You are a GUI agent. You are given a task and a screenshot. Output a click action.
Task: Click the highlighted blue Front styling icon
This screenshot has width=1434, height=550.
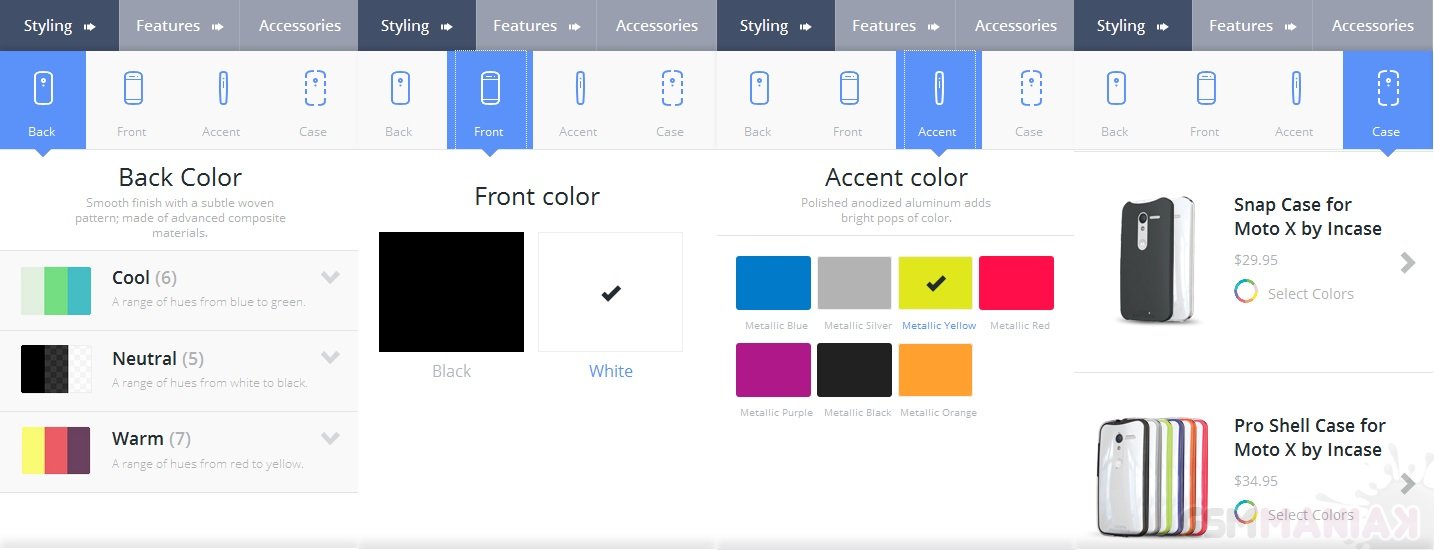[x=489, y=98]
